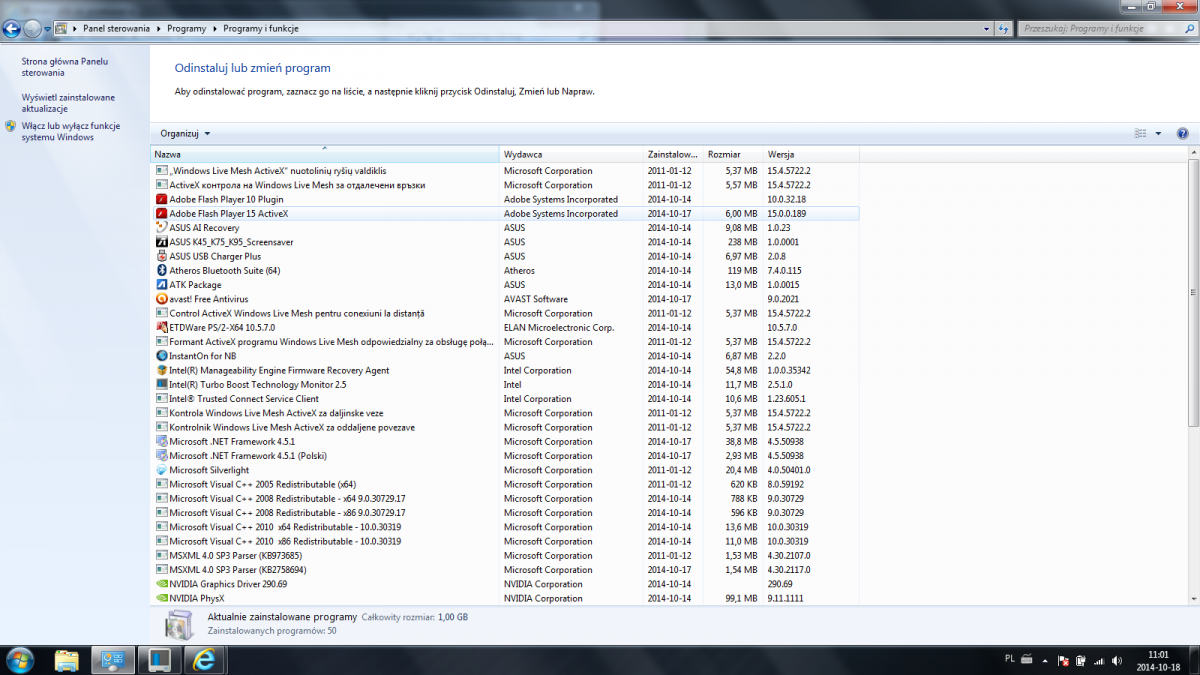Screen dimensions: 1200x675
Task: Select Microsoft Visual C++ 2010 x86 Redistributable
Action: (505, 541)
